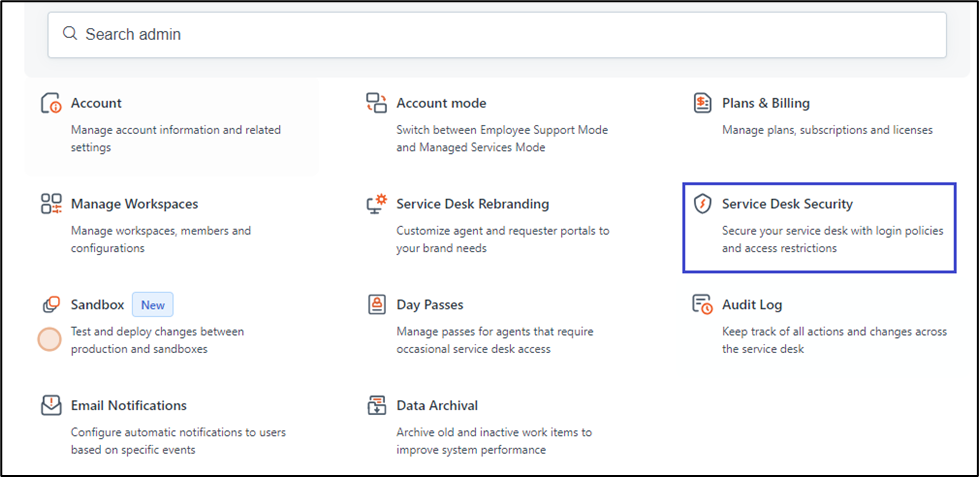Click the Manage Workspaces icon
Image resolution: width=979 pixels, height=477 pixels.
pyautogui.click(x=51, y=204)
